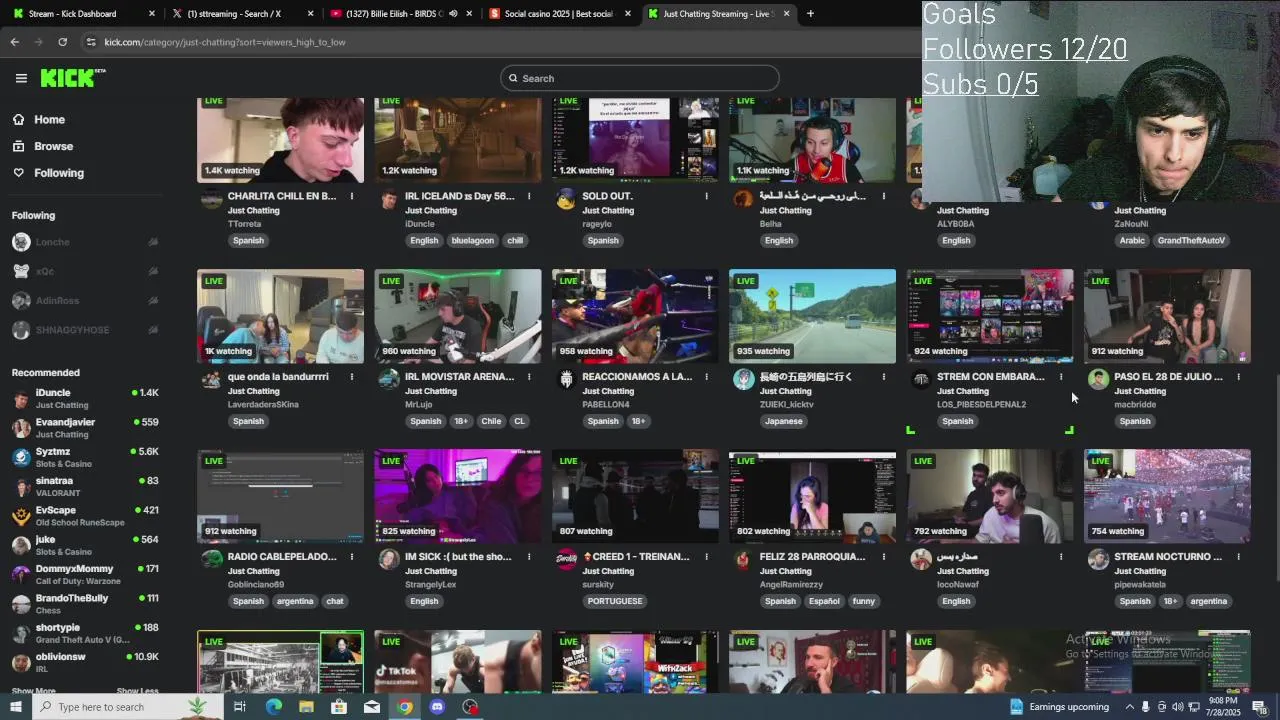Open options menu for STREM CON EMBARA stream

pos(1061,377)
